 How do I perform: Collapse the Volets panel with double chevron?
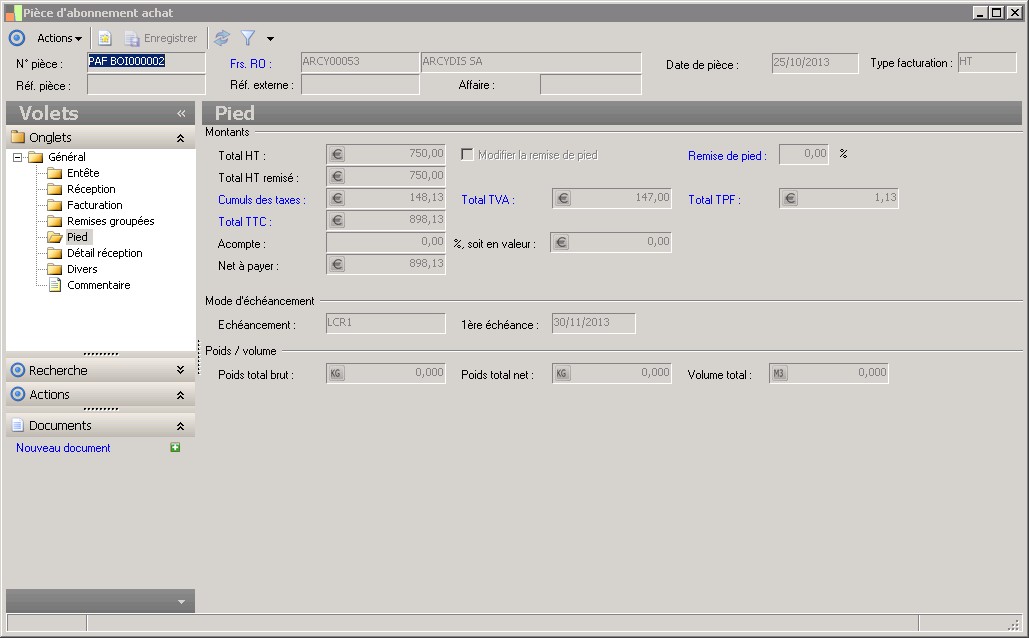tap(181, 114)
